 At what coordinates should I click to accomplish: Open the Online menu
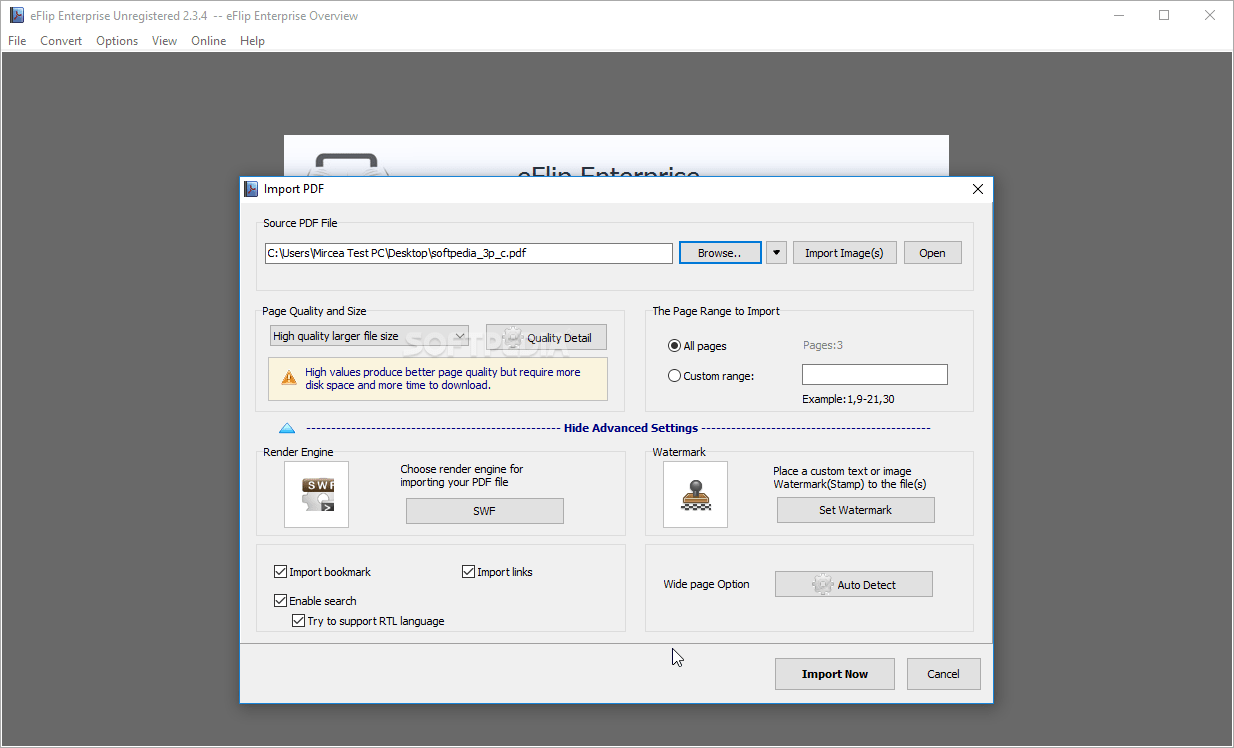point(209,41)
